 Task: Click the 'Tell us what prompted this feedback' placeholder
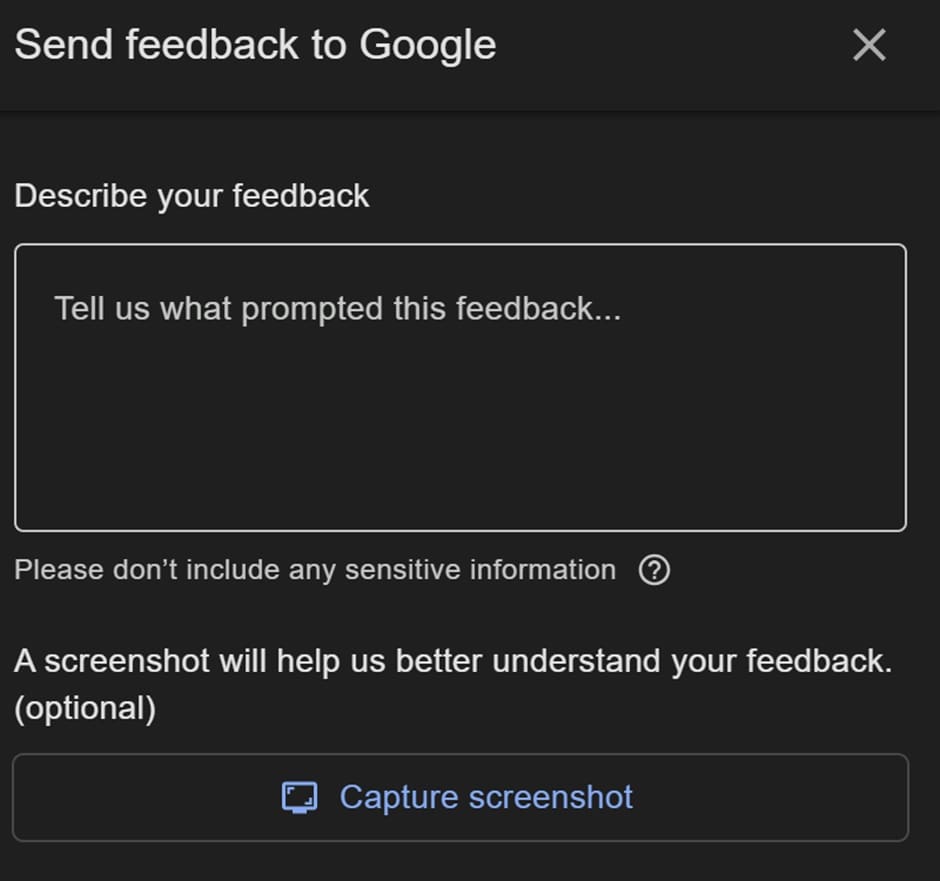[x=338, y=309]
